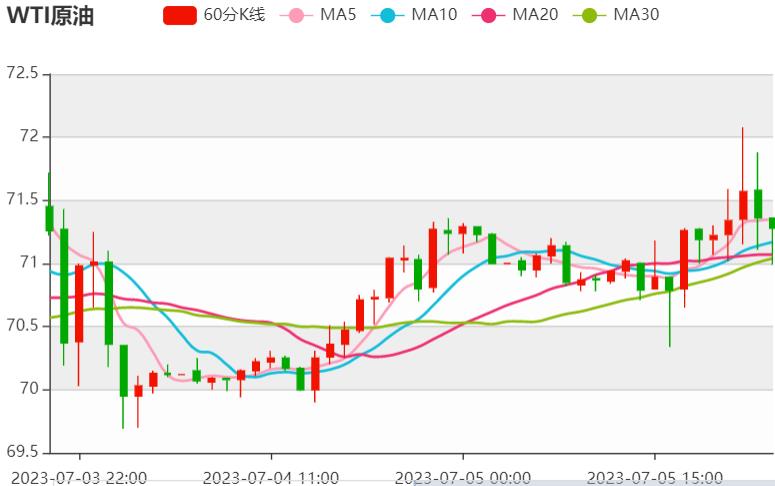Click the 69.5 y-axis label
This screenshot has height=486, width=775.
[x=21, y=452]
